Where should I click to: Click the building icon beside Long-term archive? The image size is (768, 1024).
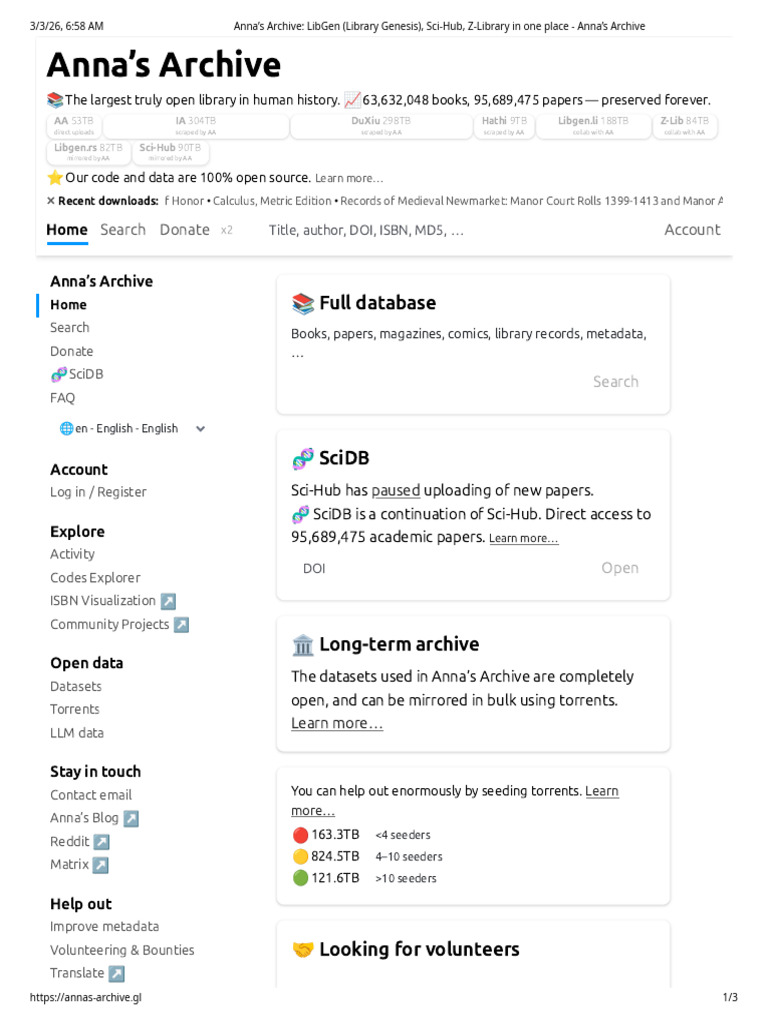[302, 645]
